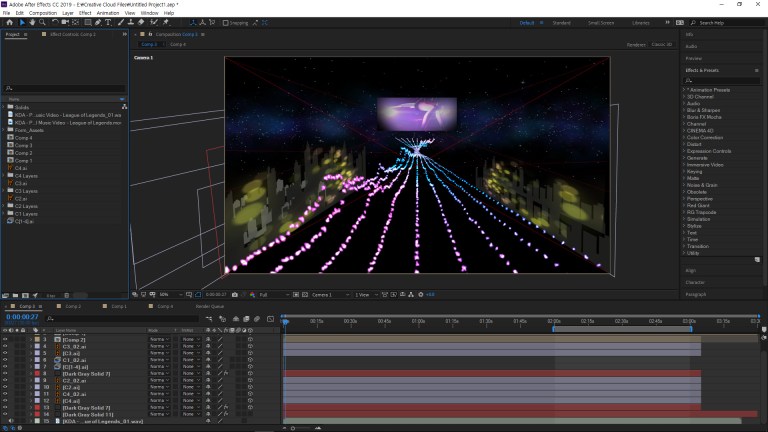Switch to the Standard workspace
Image resolution: width=768 pixels, height=432 pixels.
[x=562, y=22]
